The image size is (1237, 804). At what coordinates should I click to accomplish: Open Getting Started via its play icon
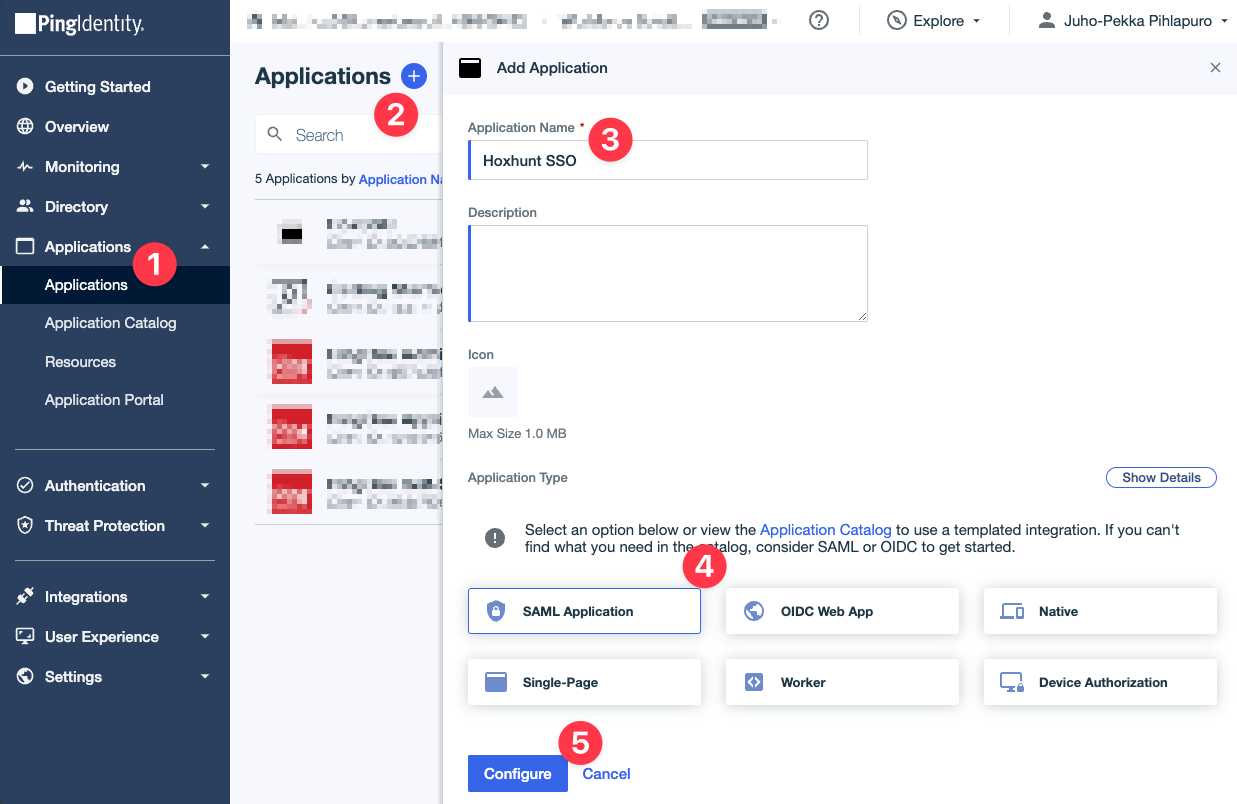coord(26,87)
